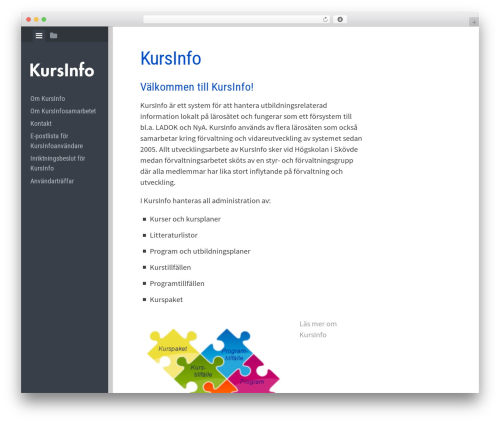
Task: Open the KursInfo sidebar logo
Action: [x=62, y=70]
